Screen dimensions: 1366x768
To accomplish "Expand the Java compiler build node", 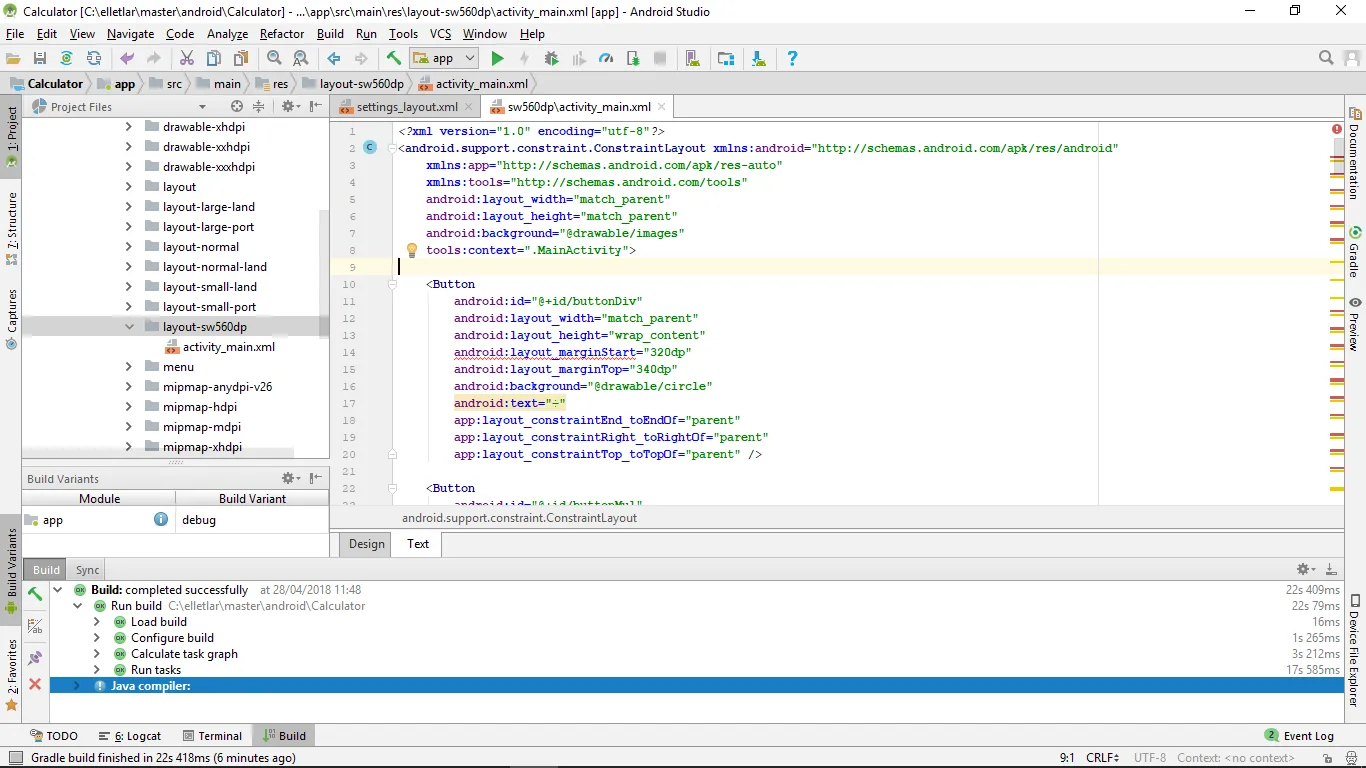I will coord(77,686).
